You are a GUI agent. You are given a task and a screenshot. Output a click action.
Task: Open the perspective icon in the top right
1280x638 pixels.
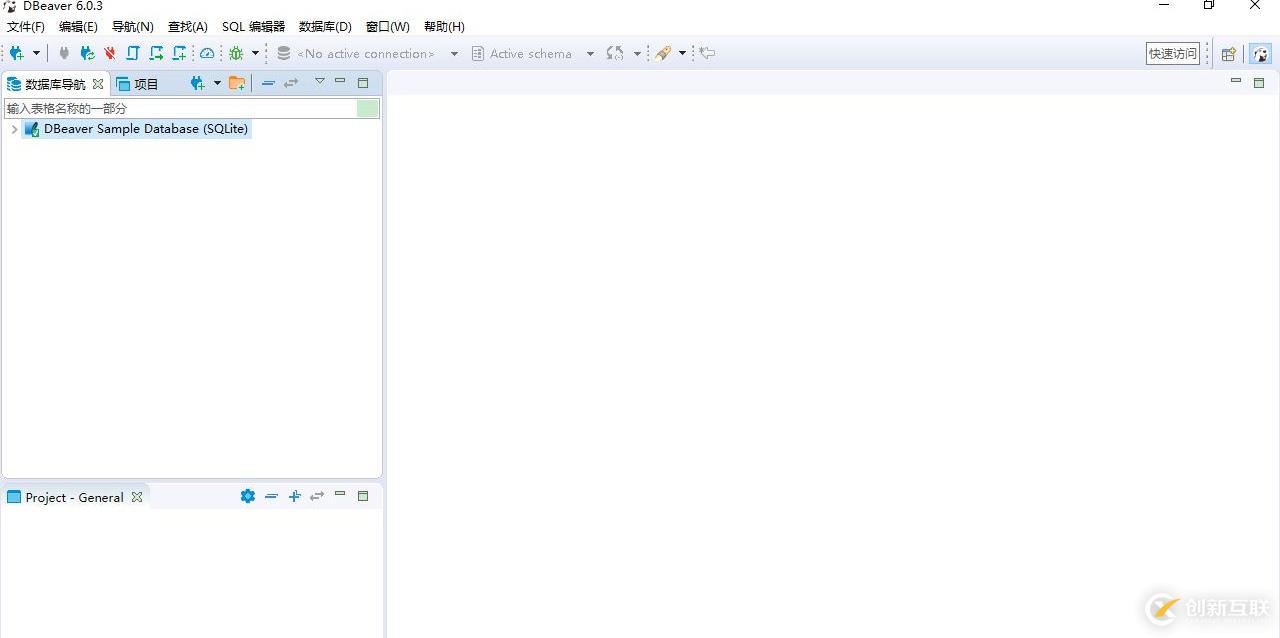1229,54
